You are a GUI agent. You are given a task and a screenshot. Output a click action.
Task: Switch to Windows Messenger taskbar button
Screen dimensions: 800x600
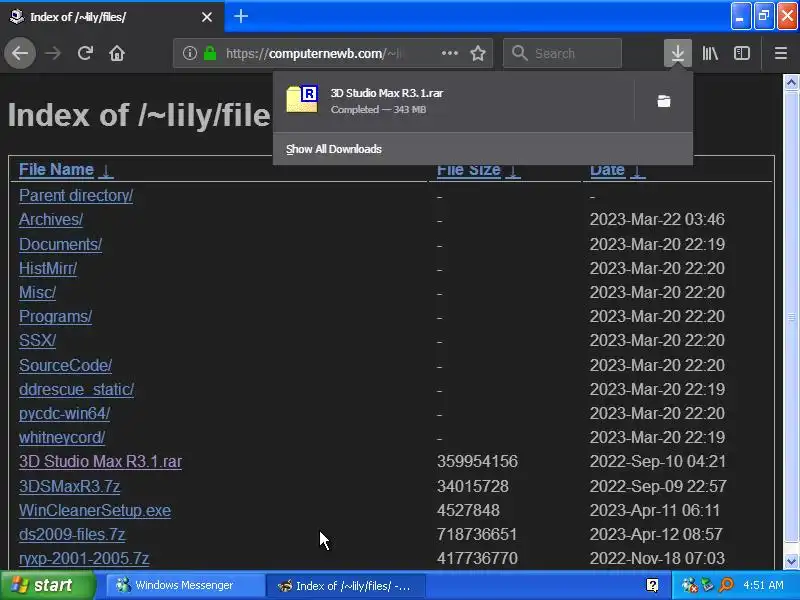pos(185,585)
